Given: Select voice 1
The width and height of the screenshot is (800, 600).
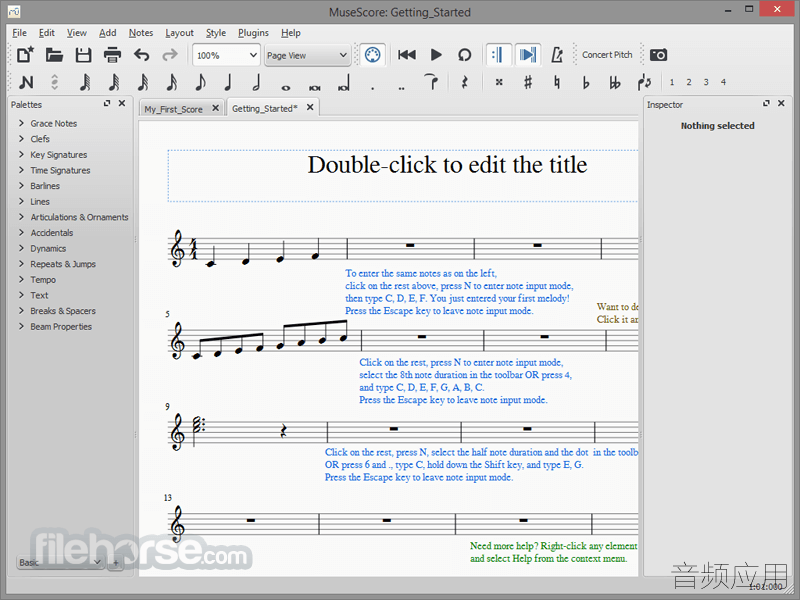Looking at the screenshot, I should coord(672,82).
